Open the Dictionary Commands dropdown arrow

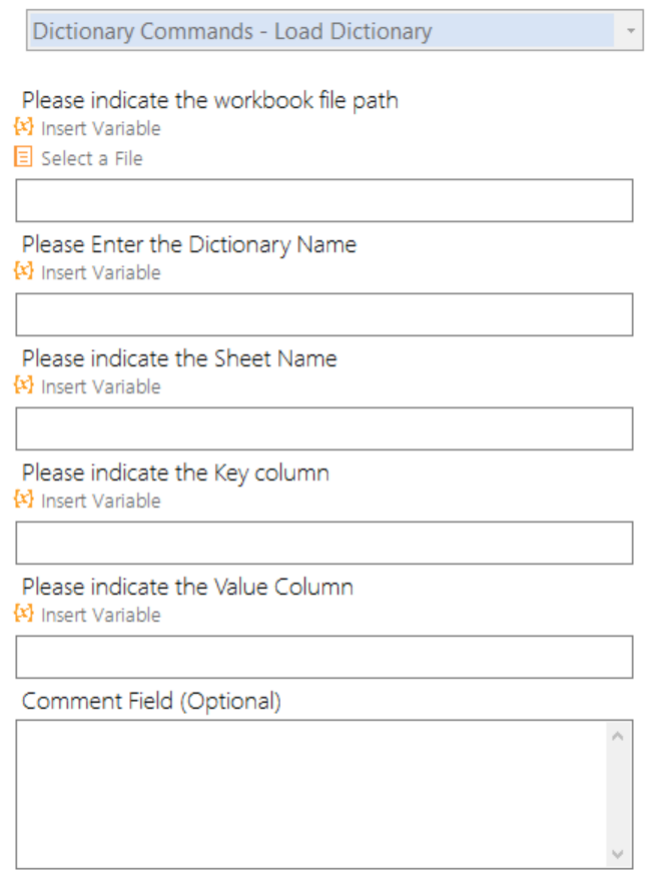click(630, 31)
